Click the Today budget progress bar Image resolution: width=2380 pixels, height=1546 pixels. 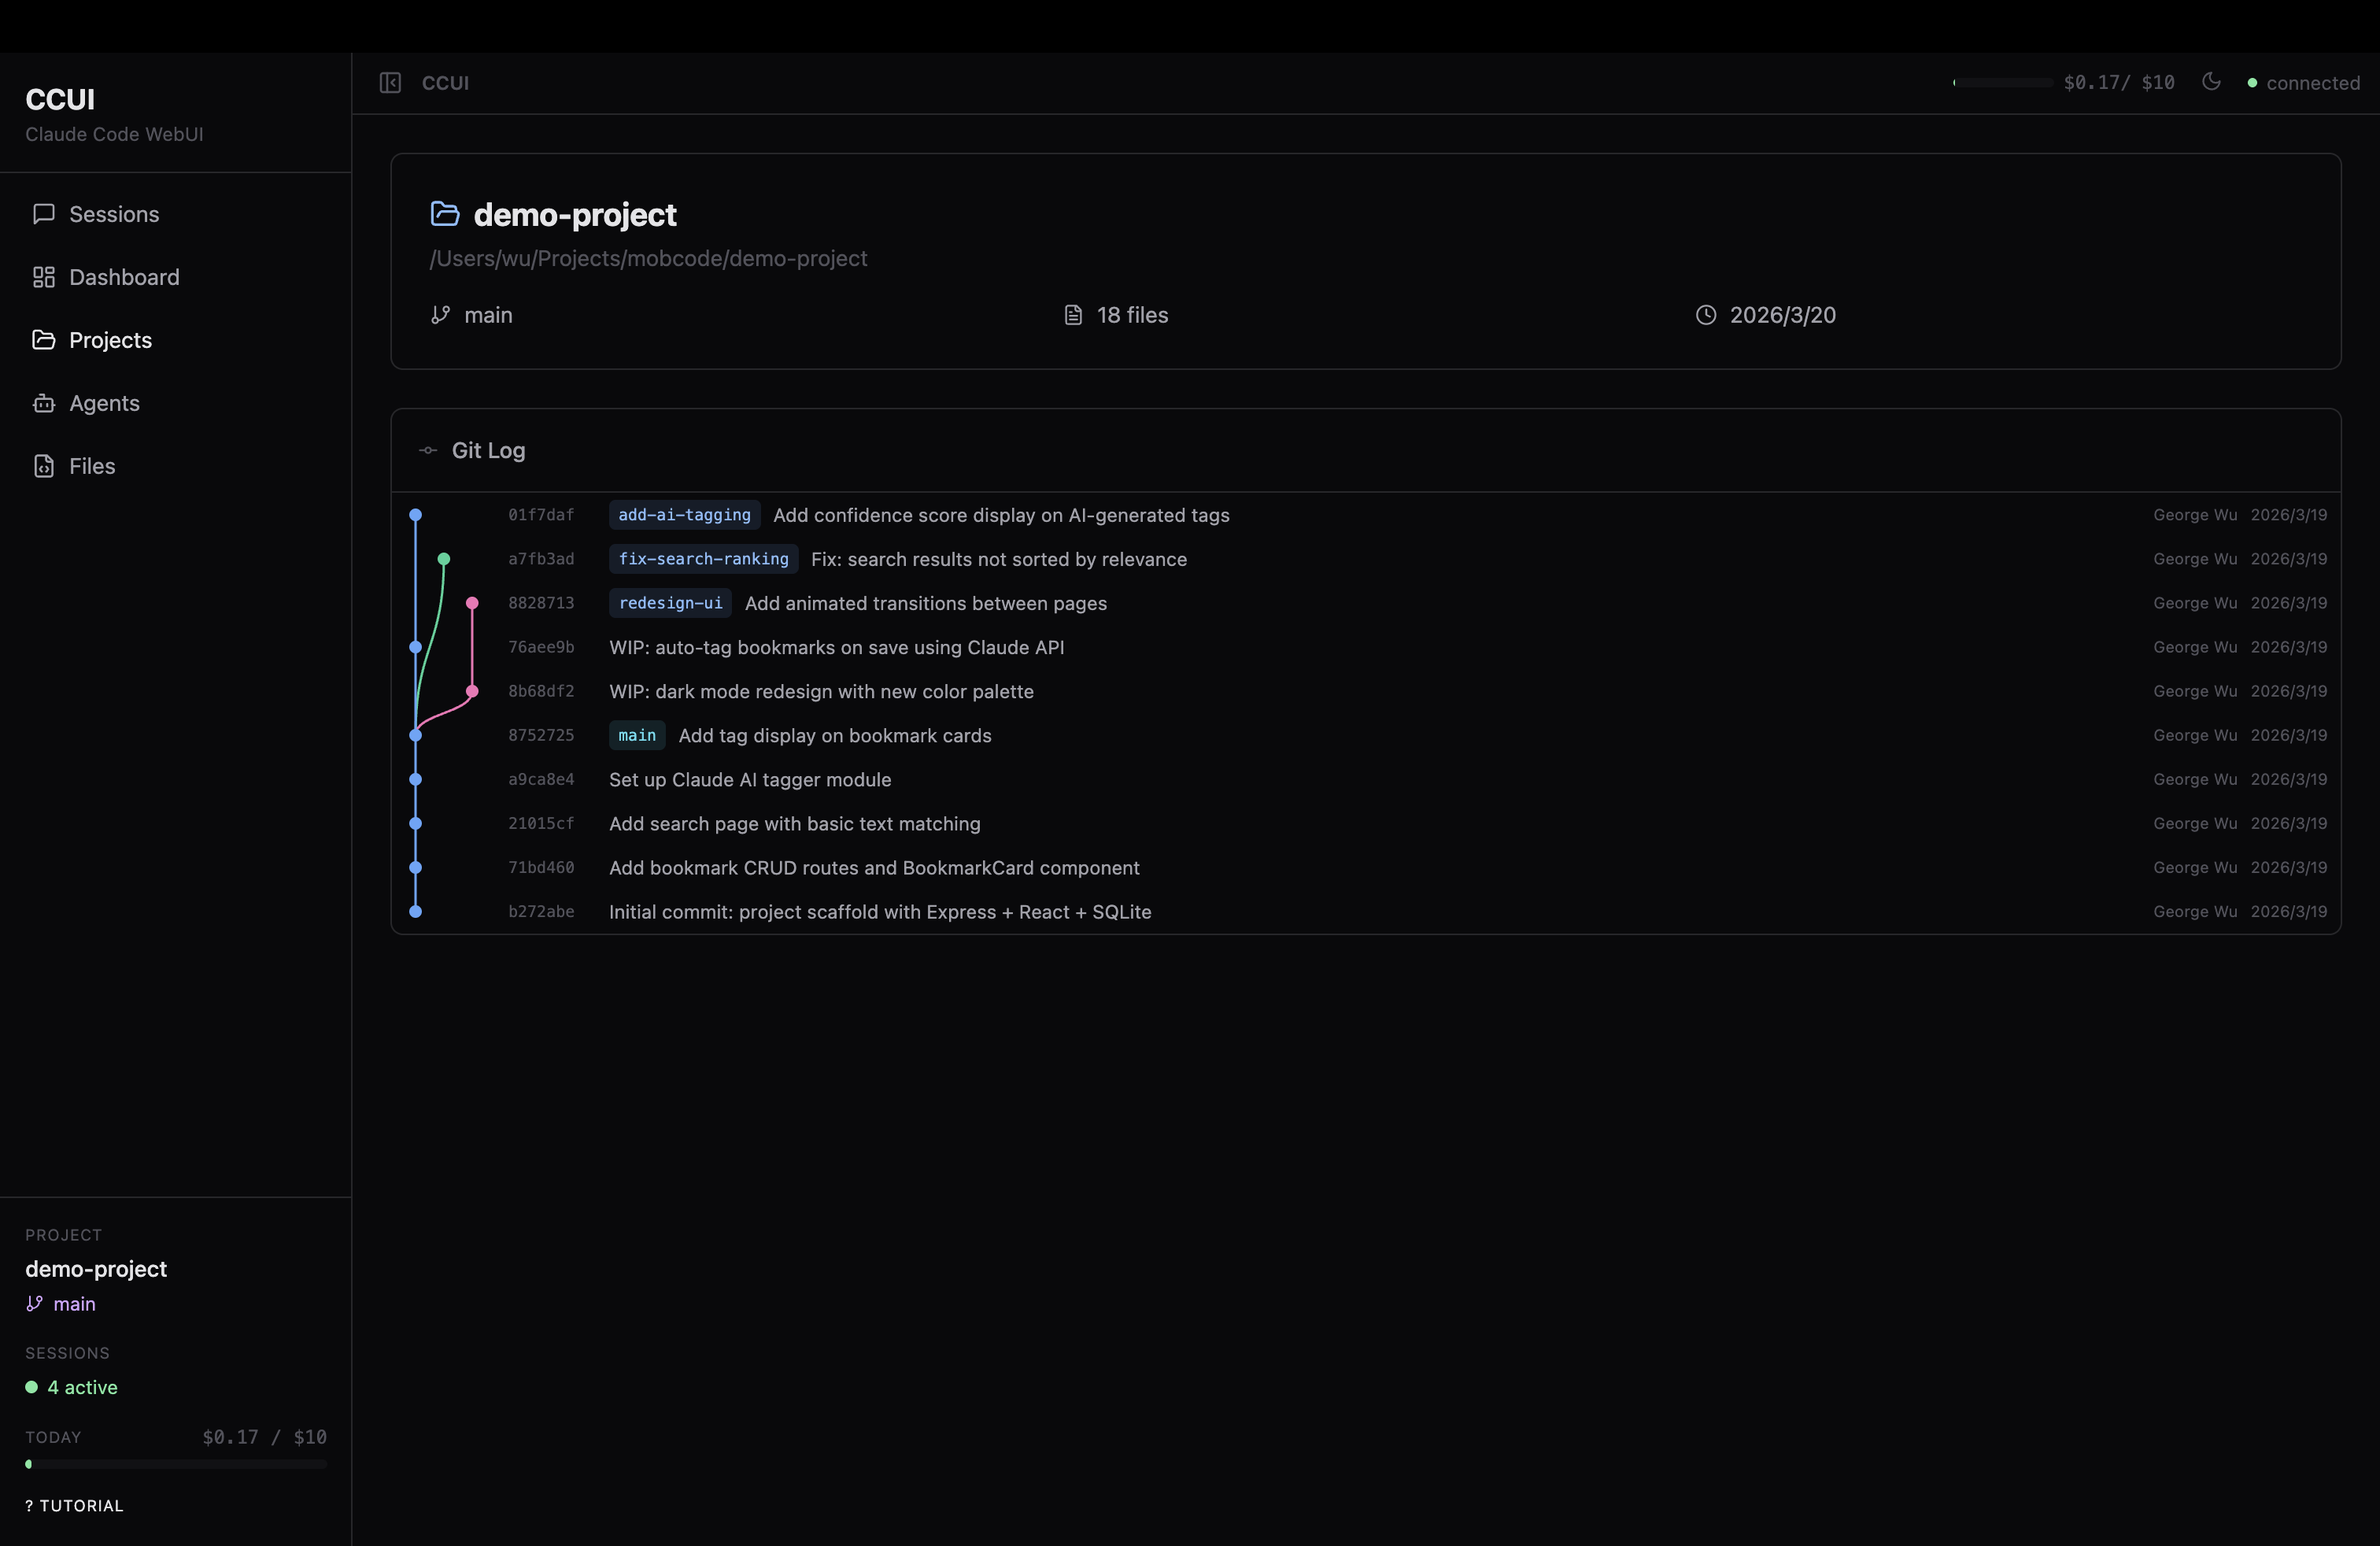175,1465
